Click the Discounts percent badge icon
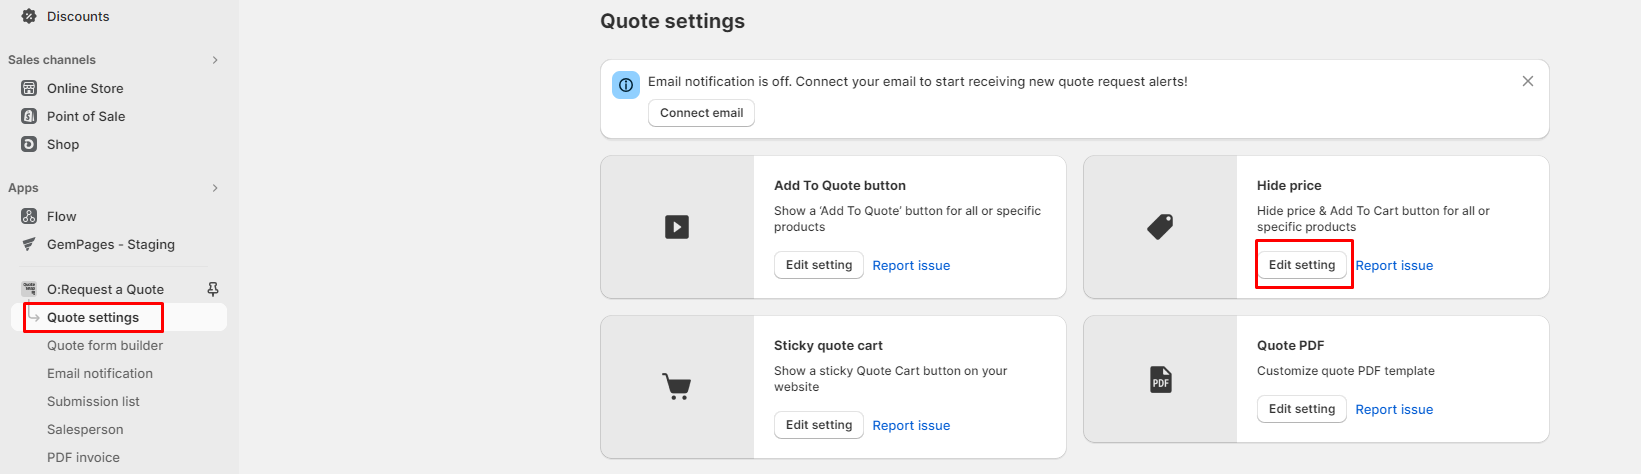The width and height of the screenshot is (1641, 474). pyautogui.click(x=29, y=16)
